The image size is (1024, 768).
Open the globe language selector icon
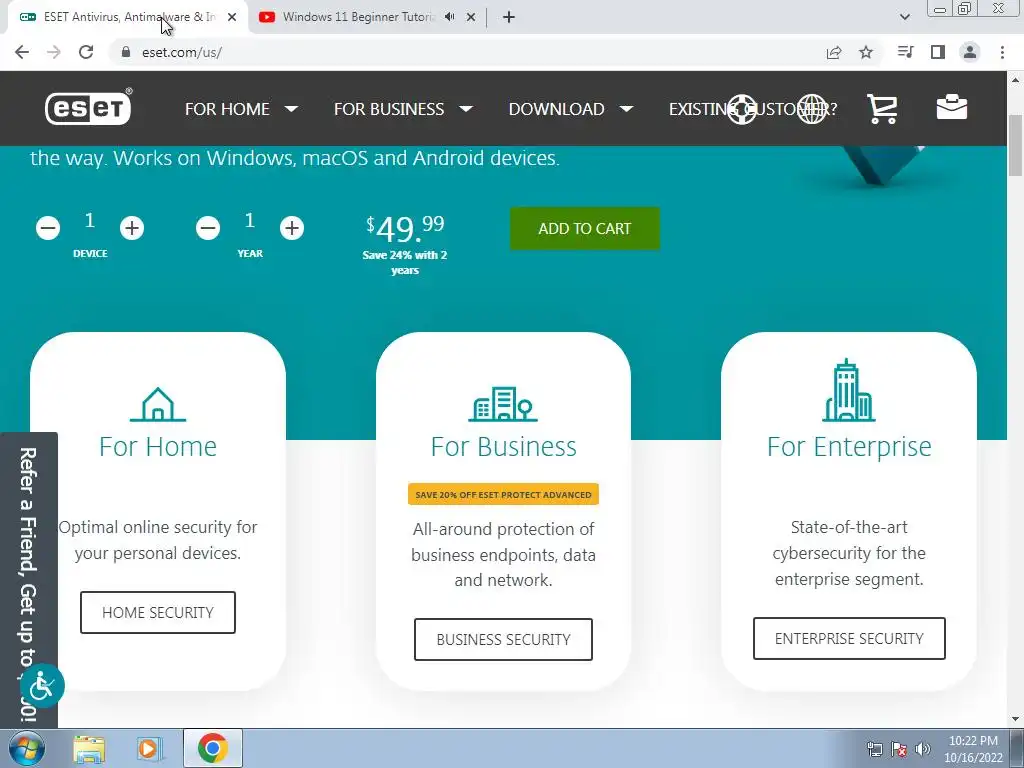[x=812, y=109]
